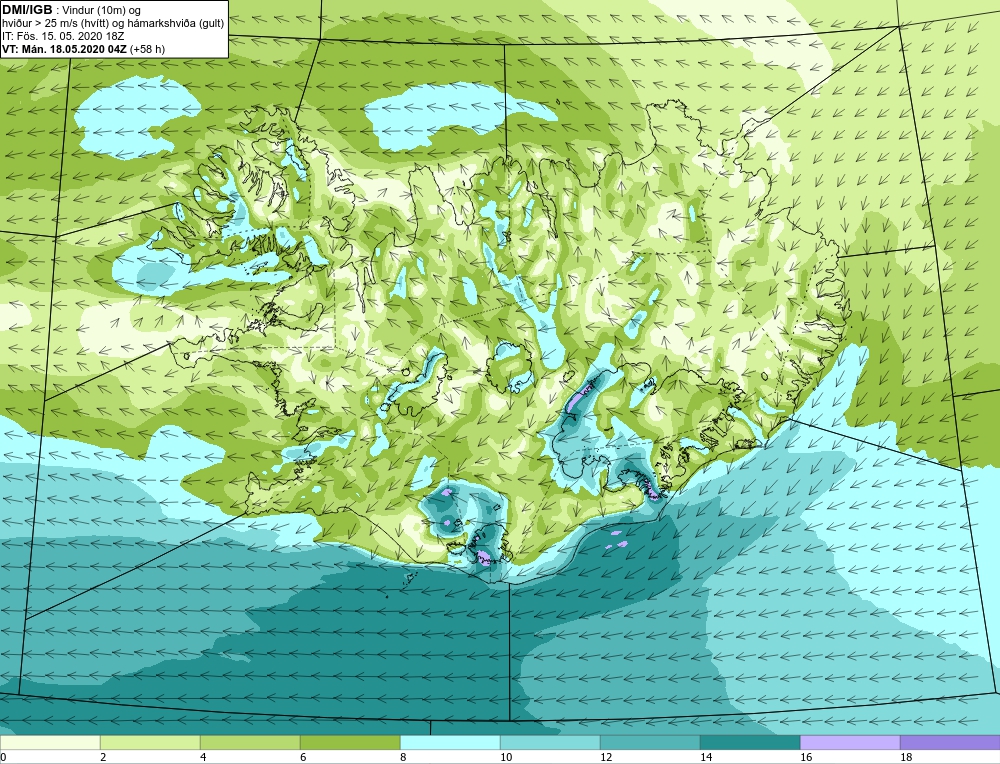This screenshot has height=764, width=1000.
Task: Click the 12–14 m/s teal legend swatch
Action: (x=650, y=742)
